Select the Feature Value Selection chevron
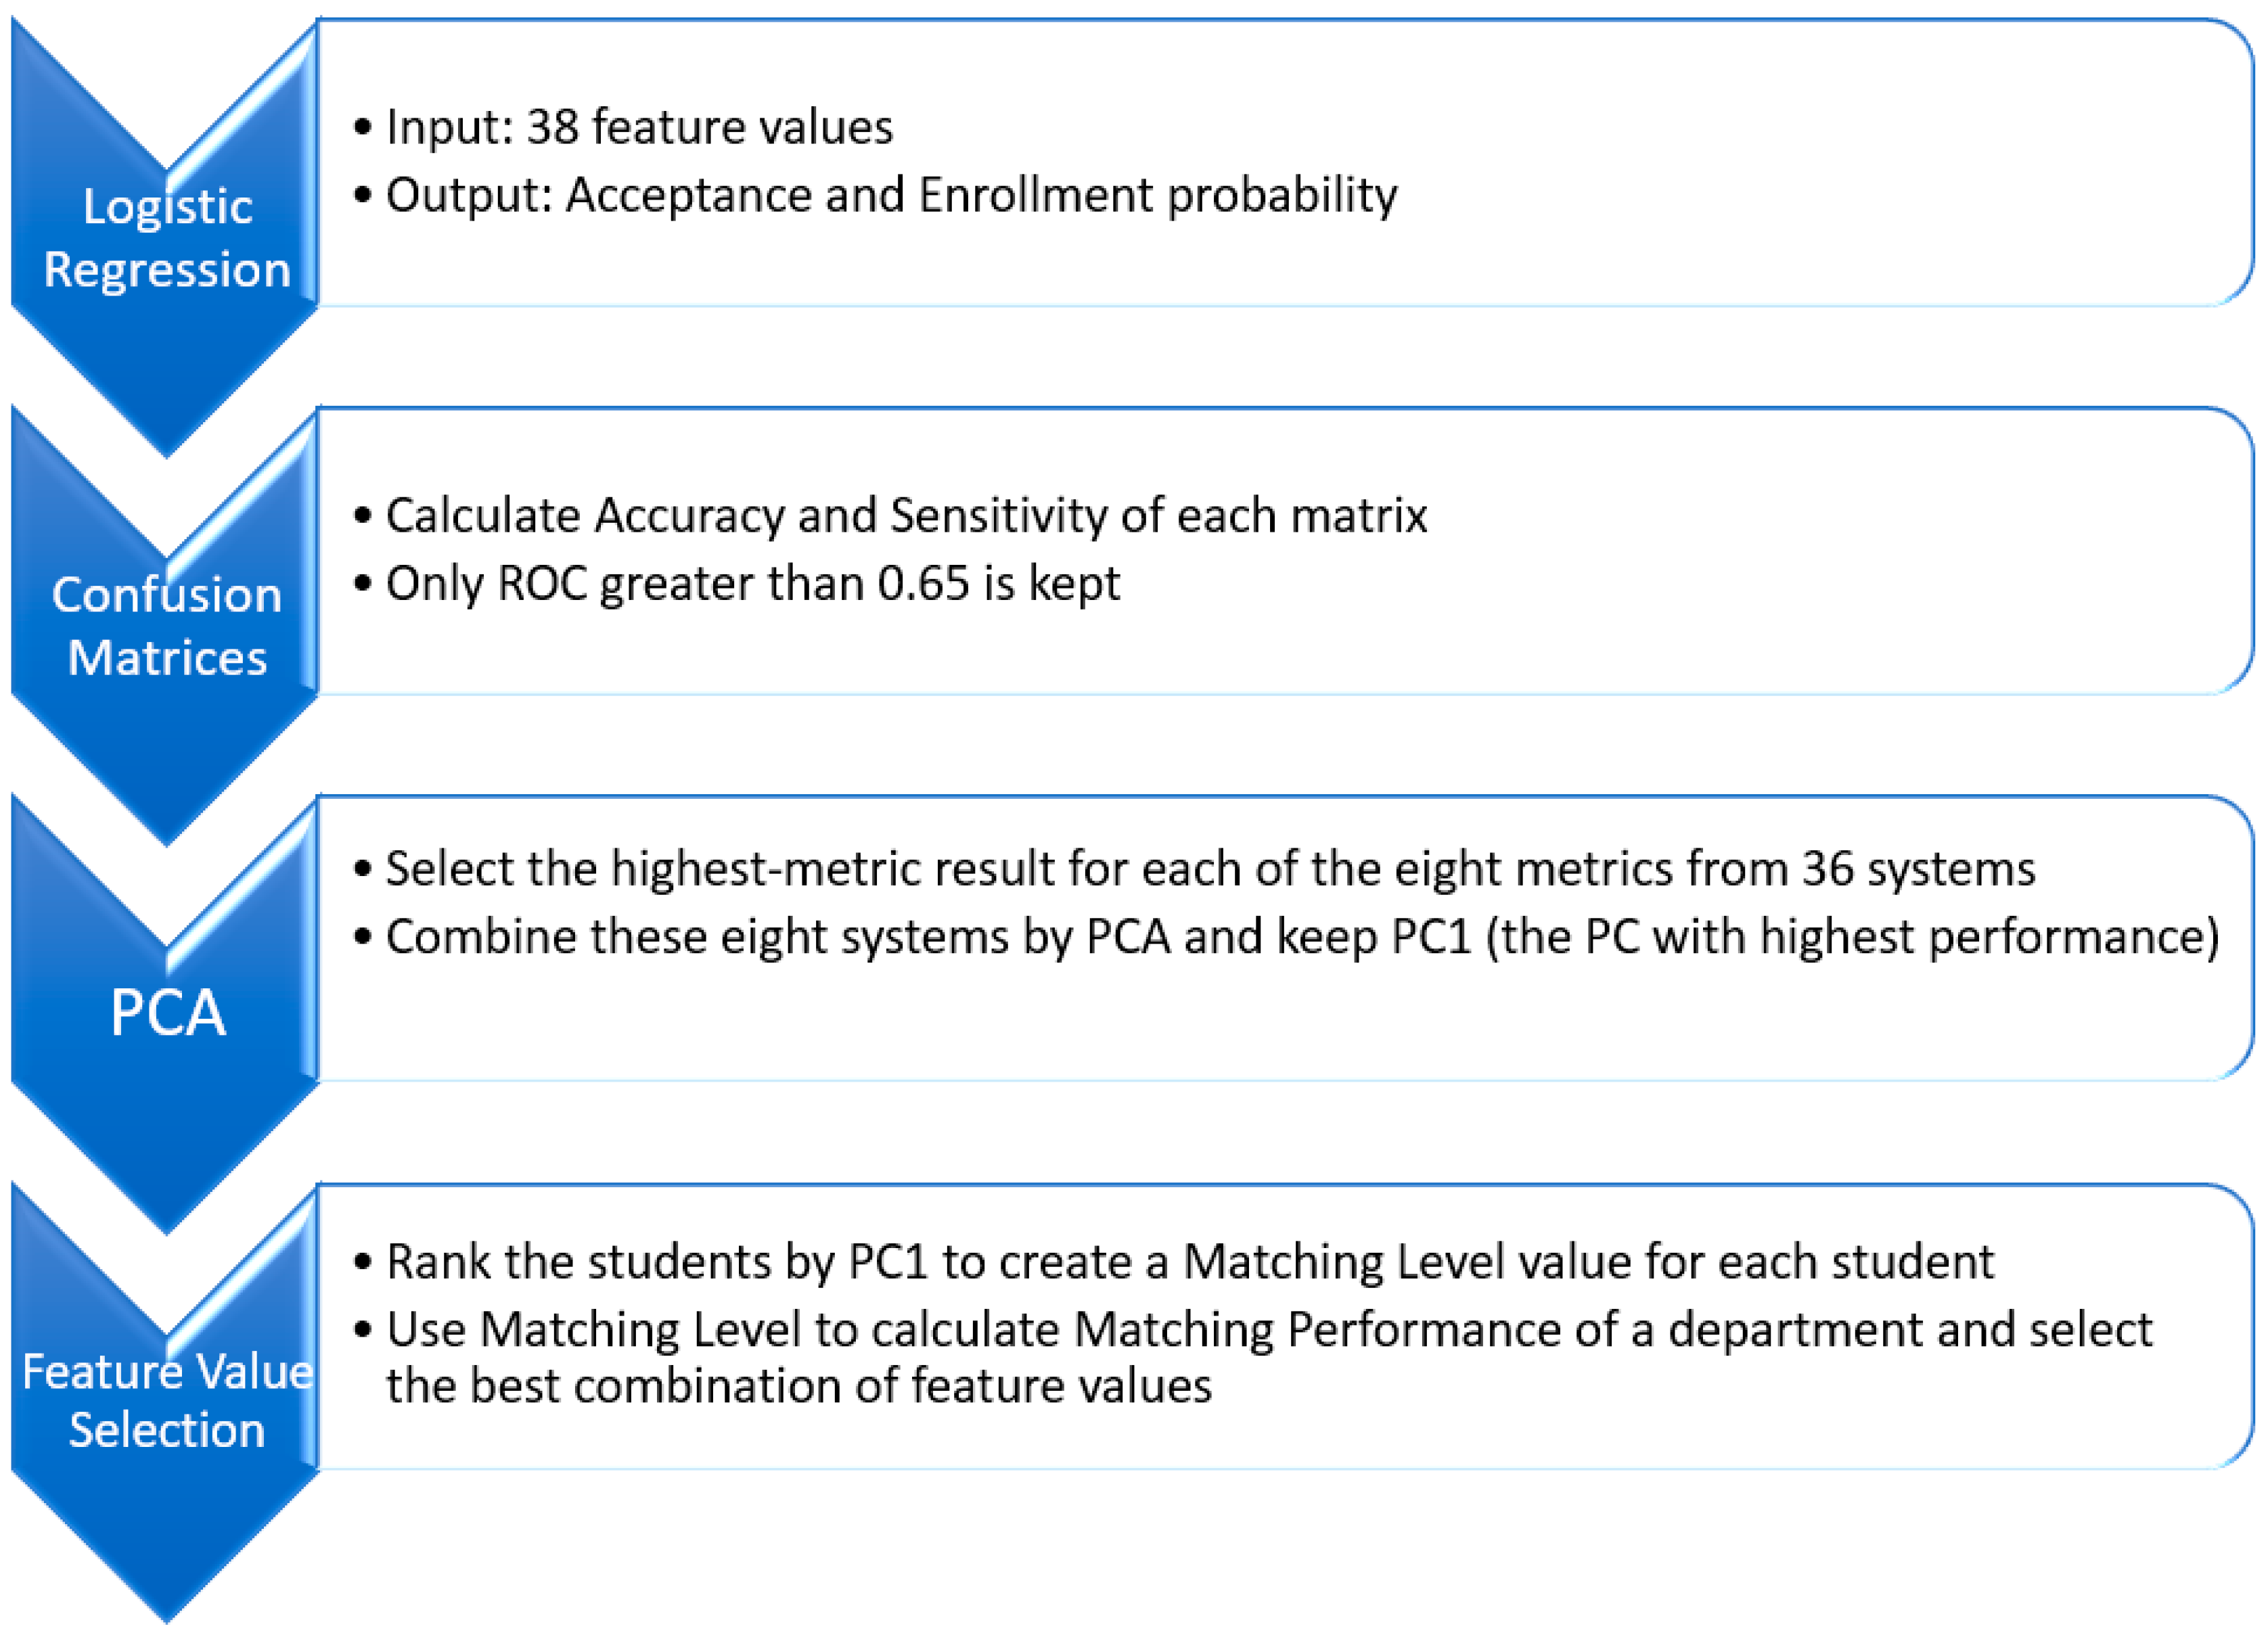2268x1635 pixels. coord(166,1400)
